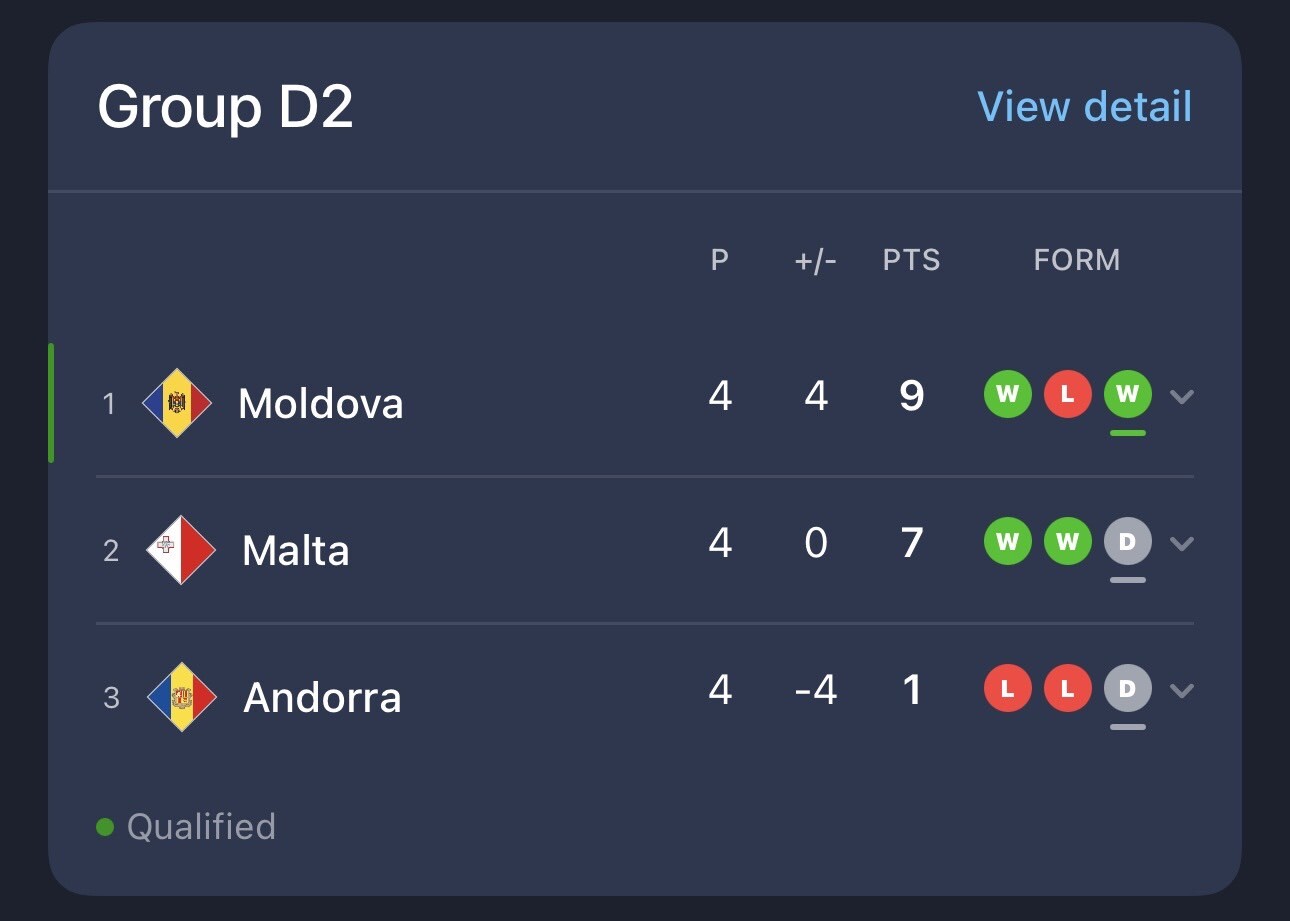Click the Moldova flag icon
Image resolution: width=1290 pixels, height=921 pixels.
point(177,403)
